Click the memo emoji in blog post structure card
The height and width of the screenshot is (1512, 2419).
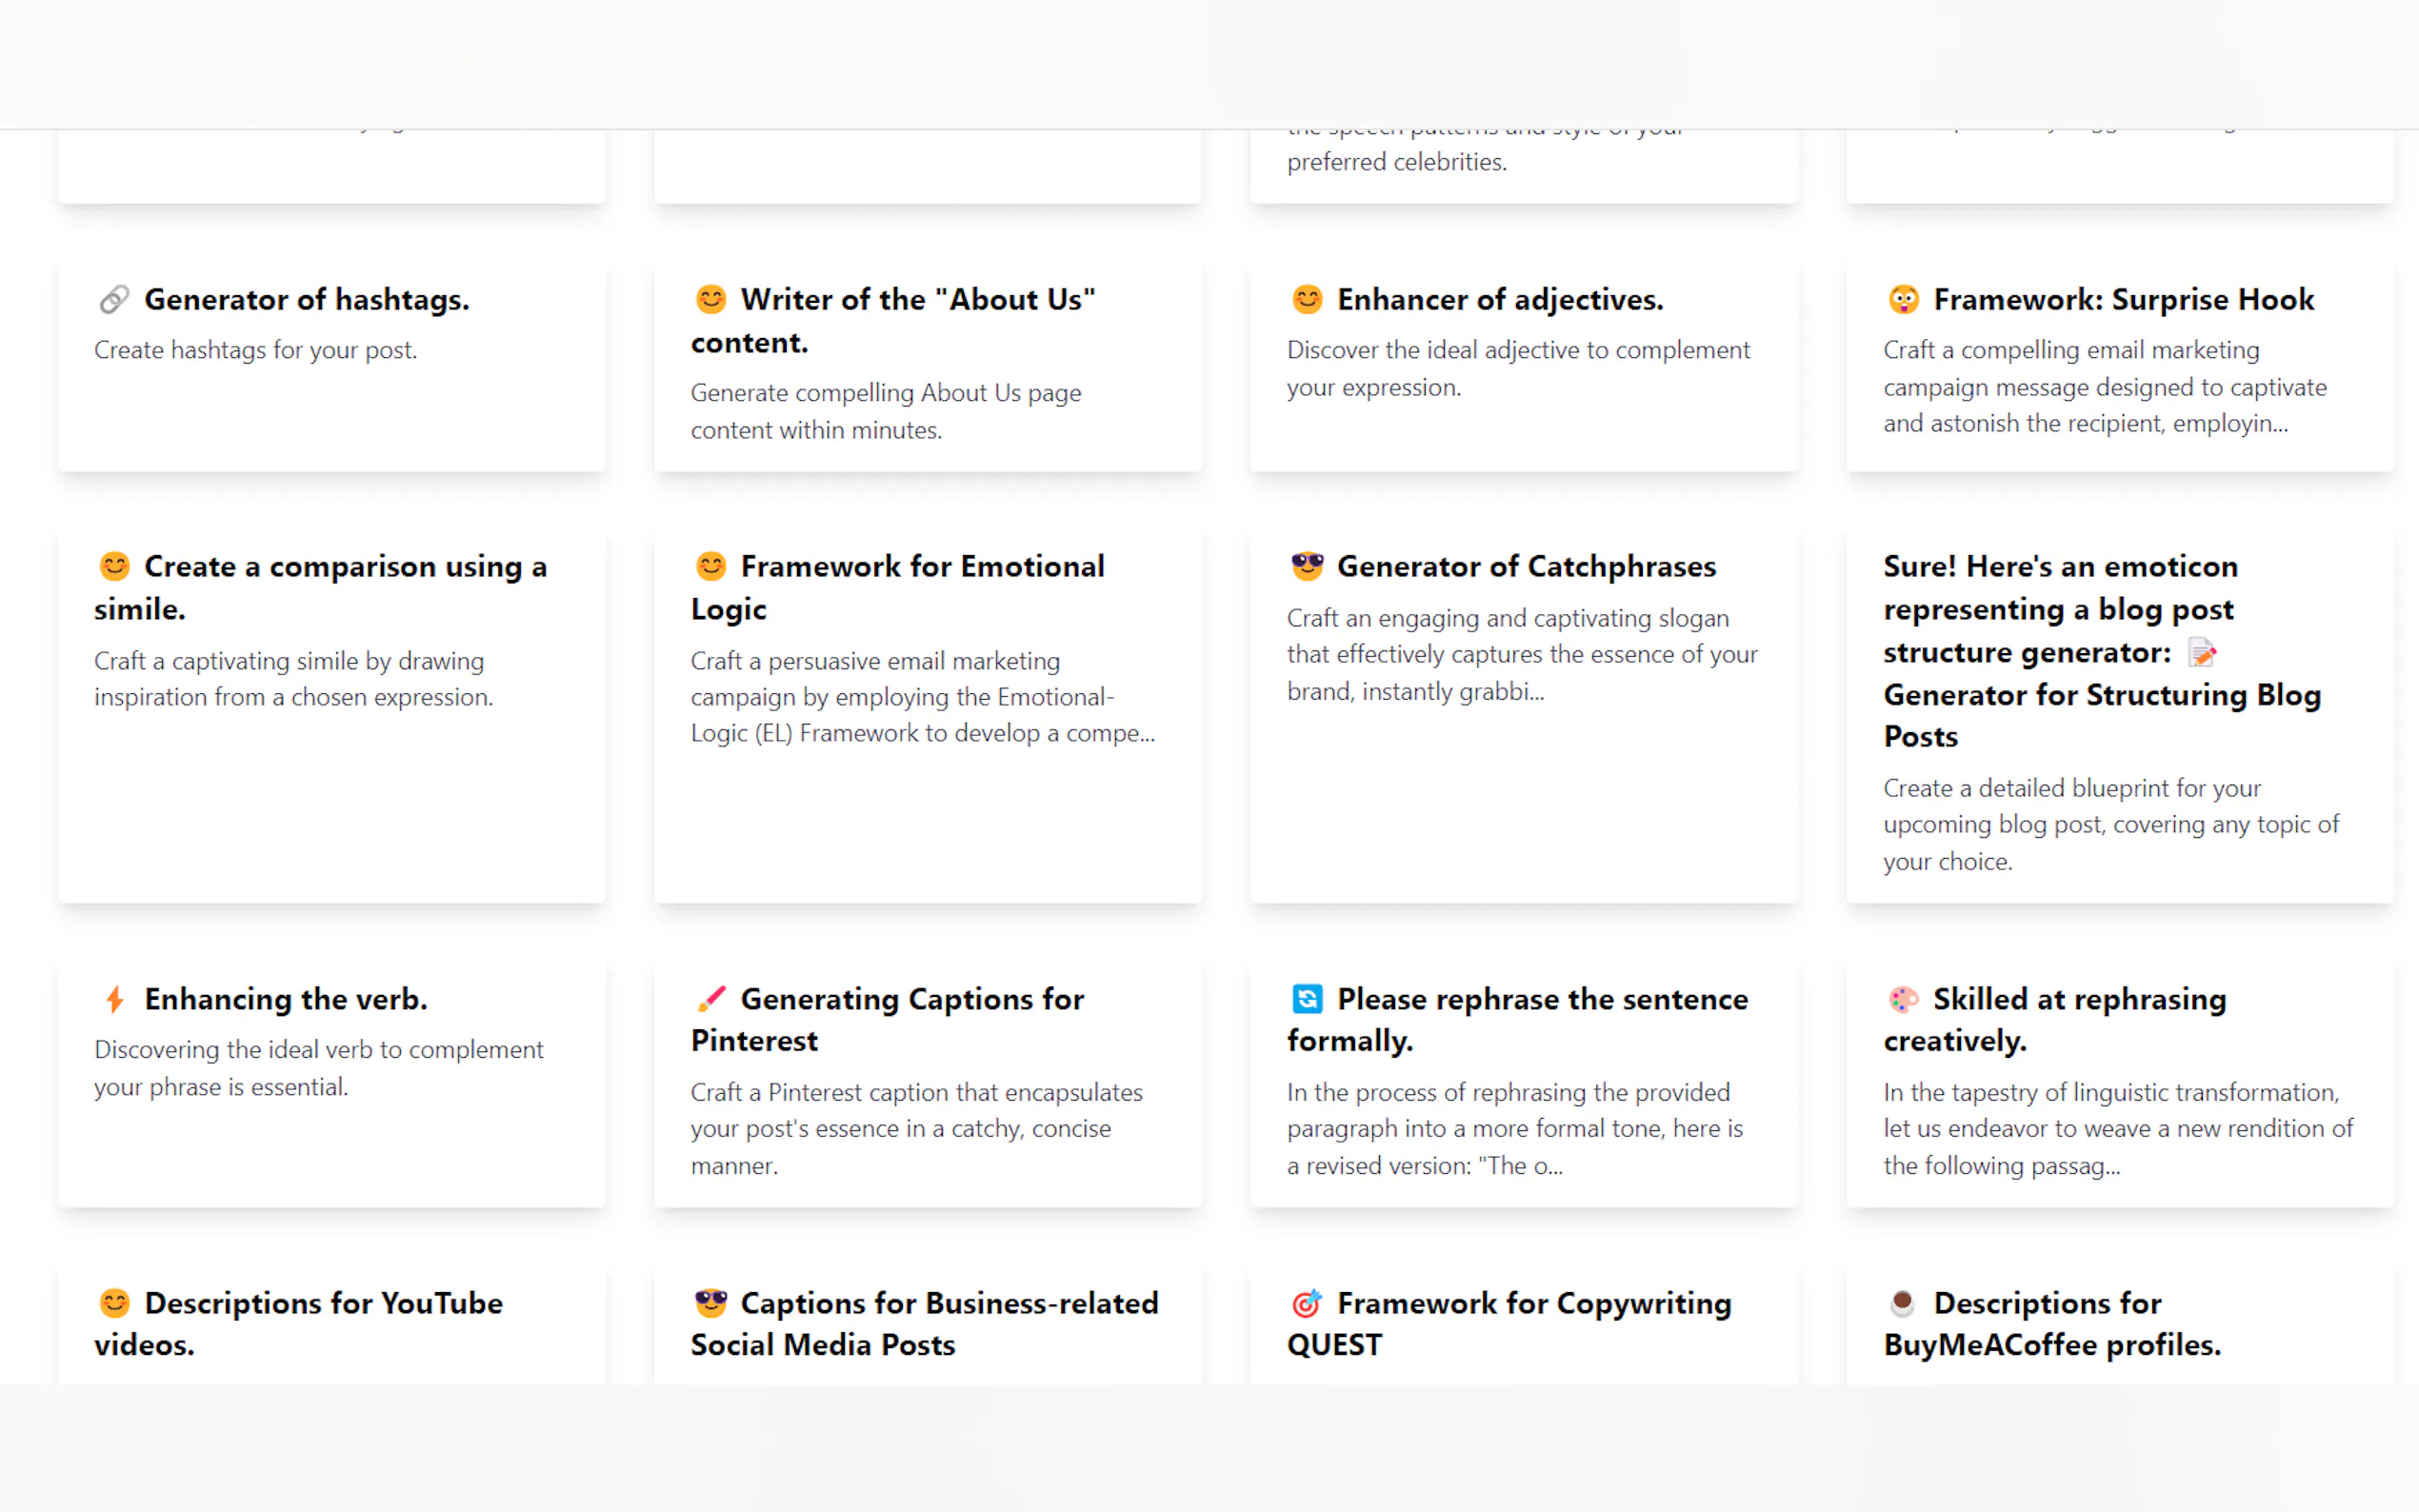pyautogui.click(x=2202, y=652)
